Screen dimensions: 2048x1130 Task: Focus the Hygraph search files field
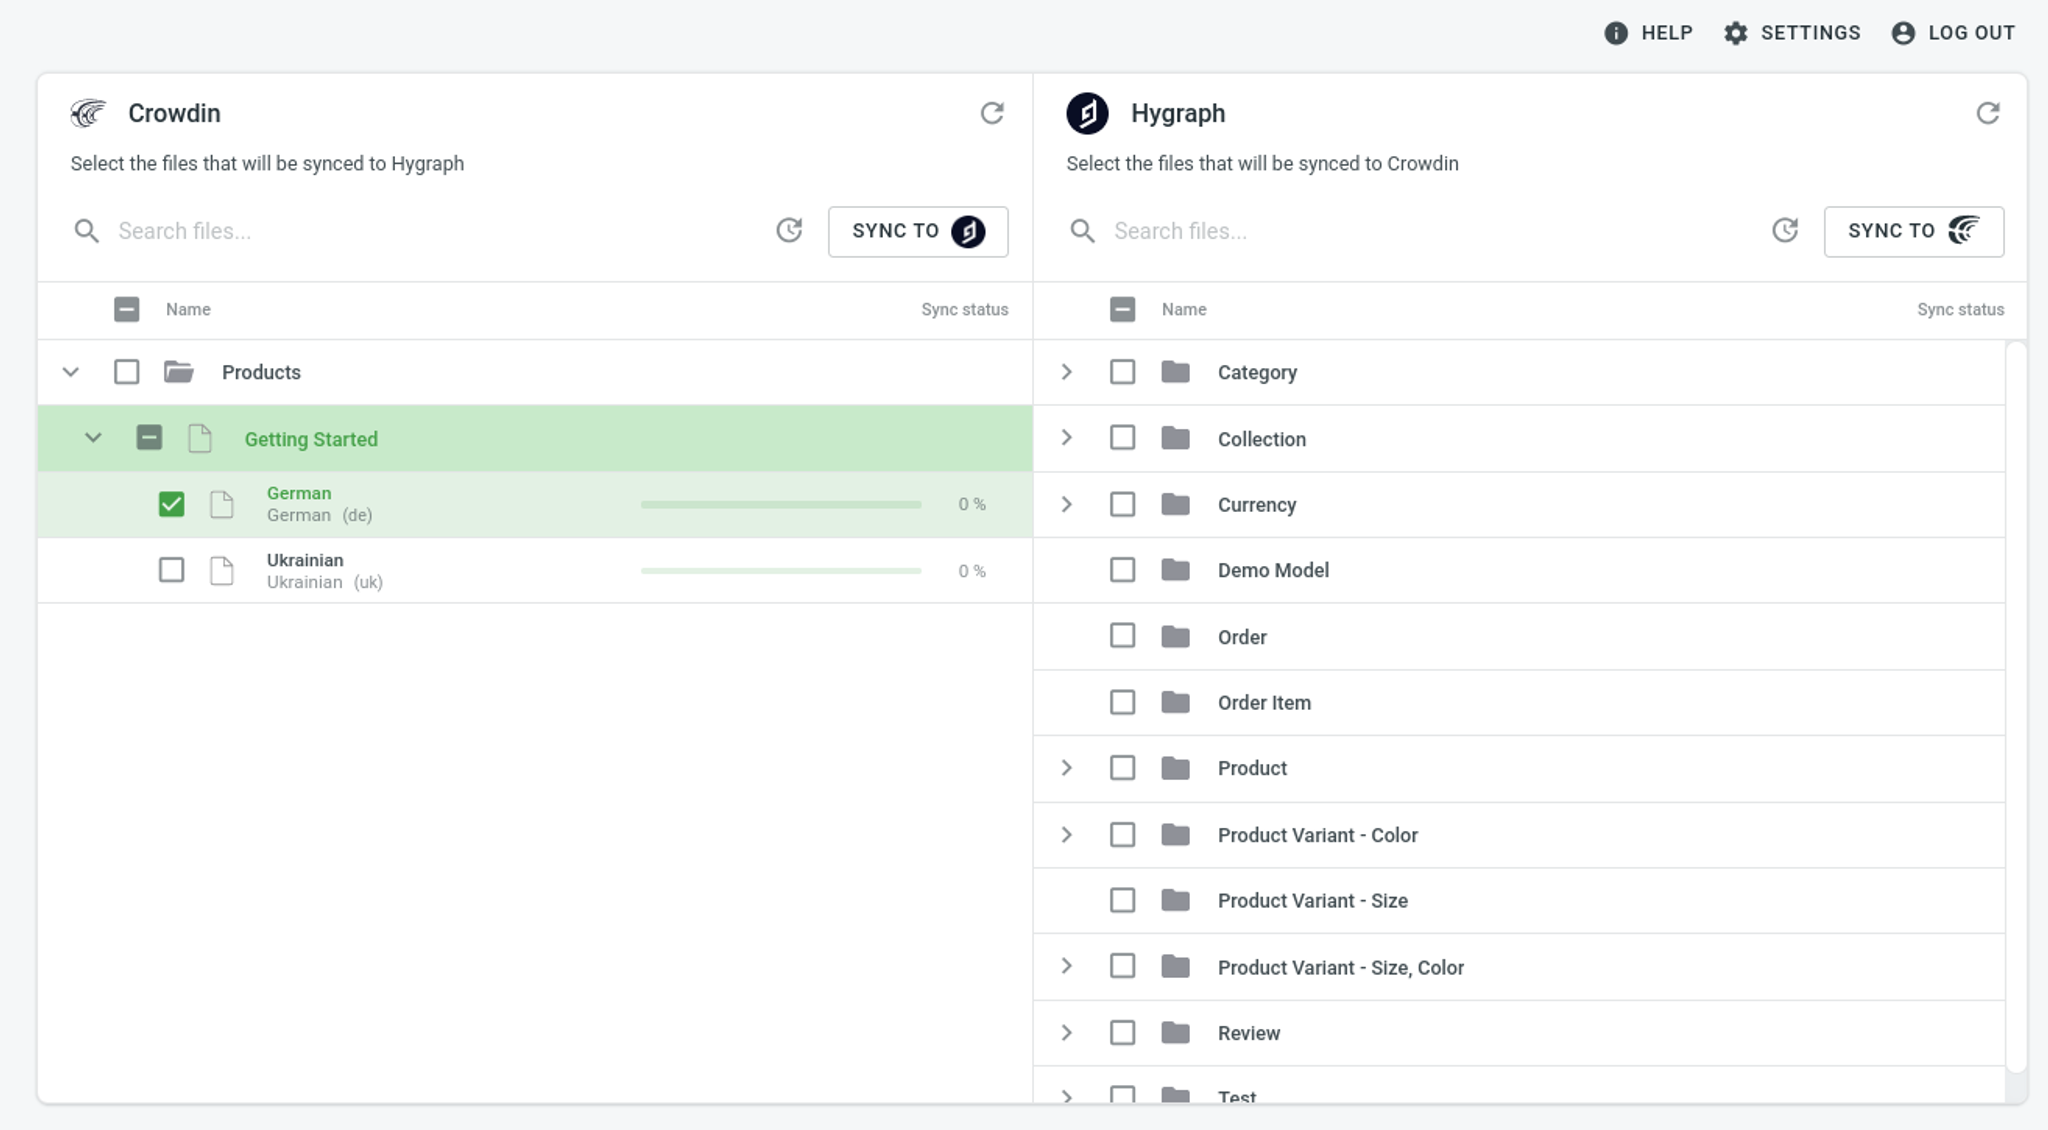[1430, 231]
